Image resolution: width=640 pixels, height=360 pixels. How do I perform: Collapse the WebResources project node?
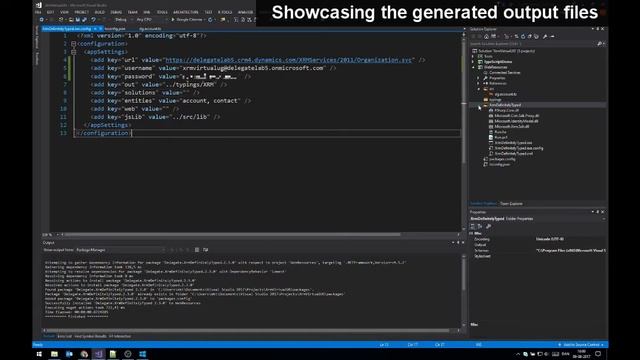tap(473, 67)
